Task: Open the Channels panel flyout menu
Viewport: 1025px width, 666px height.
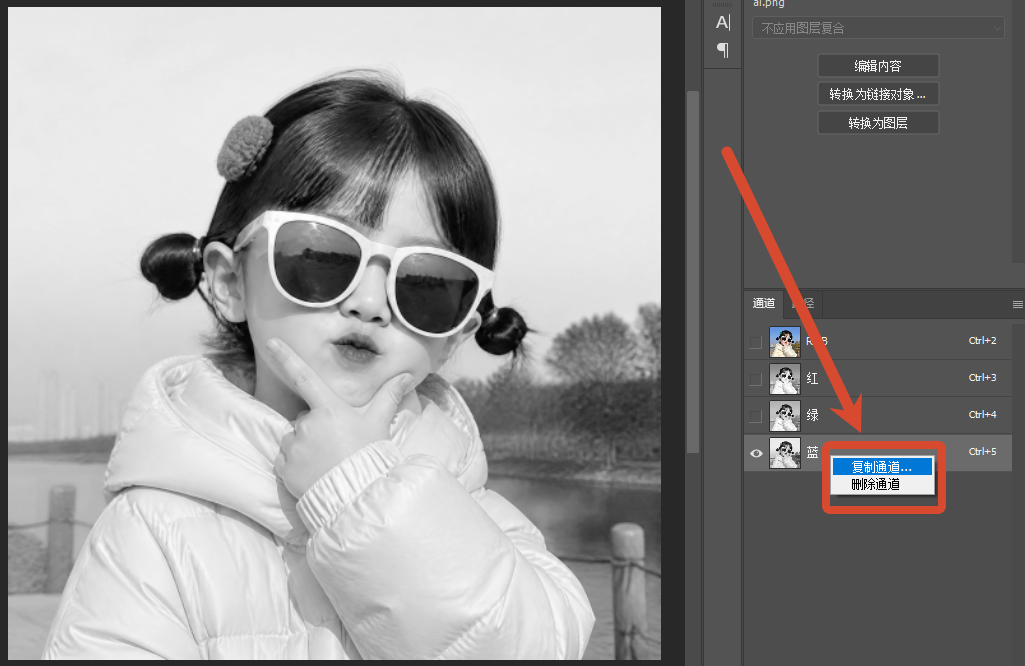Action: point(1017,304)
